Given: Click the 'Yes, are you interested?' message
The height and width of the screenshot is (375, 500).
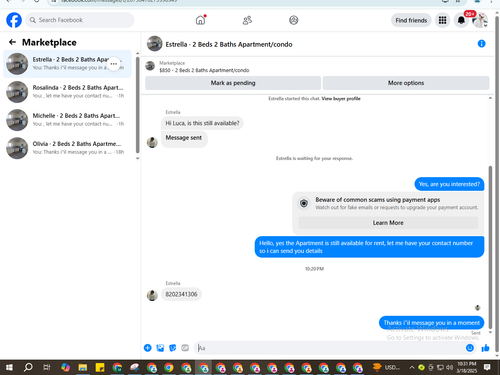Looking at the screenshot, I should point(449,184).
